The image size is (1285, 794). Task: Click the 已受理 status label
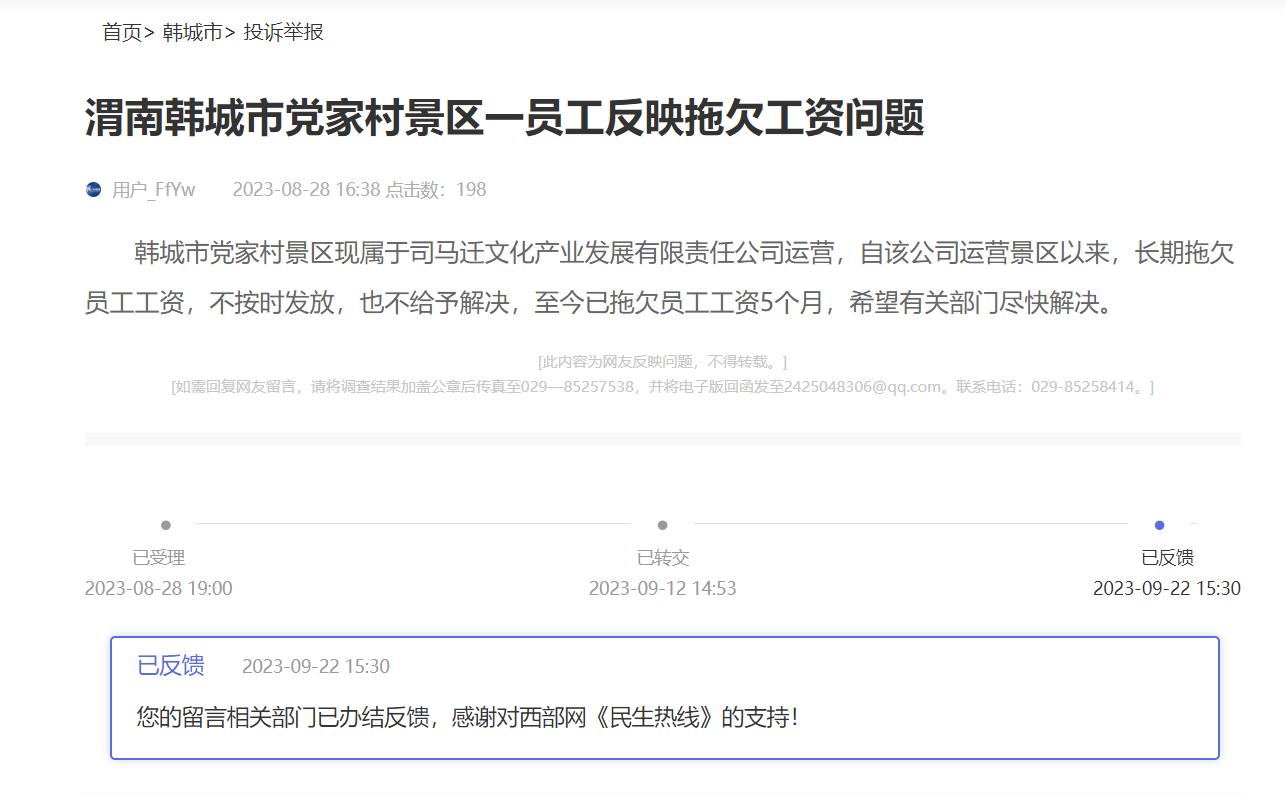coord(159,558)
